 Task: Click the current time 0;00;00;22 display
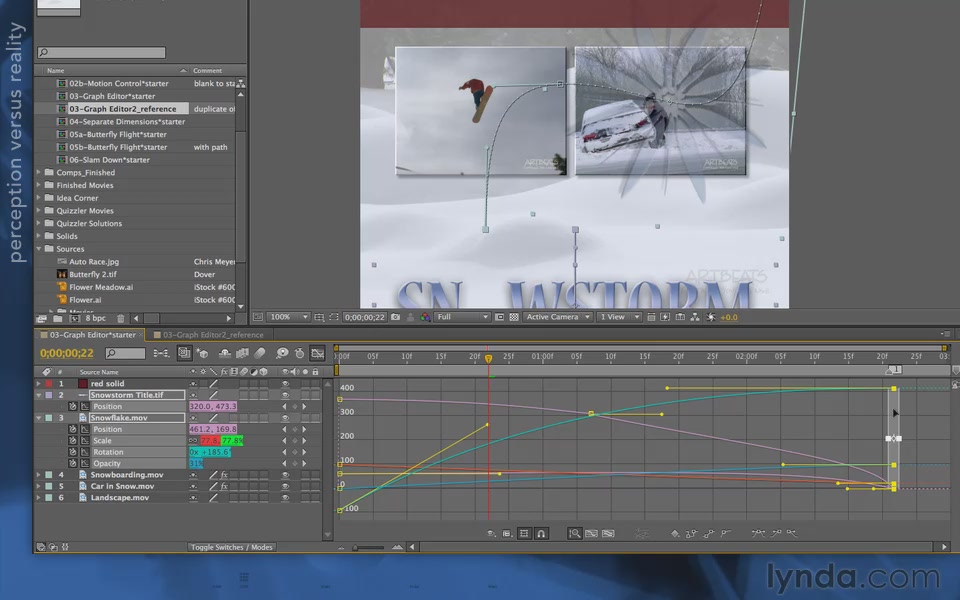coord(67,353)
